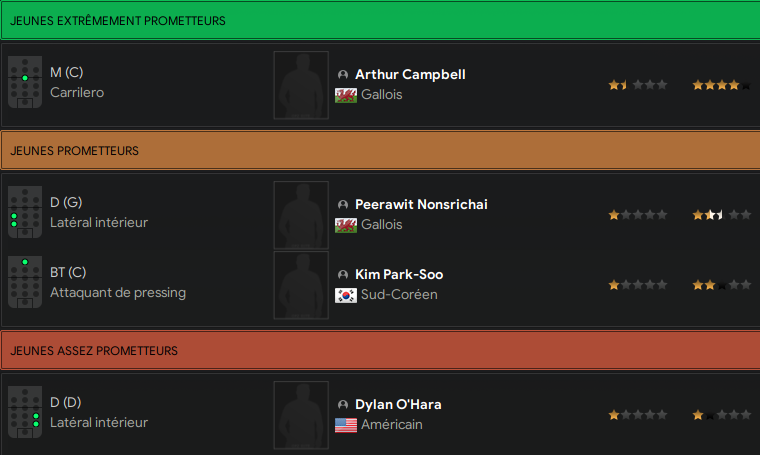Click Arthur Campbell's four-star potential rating

(x=722, y=85)
